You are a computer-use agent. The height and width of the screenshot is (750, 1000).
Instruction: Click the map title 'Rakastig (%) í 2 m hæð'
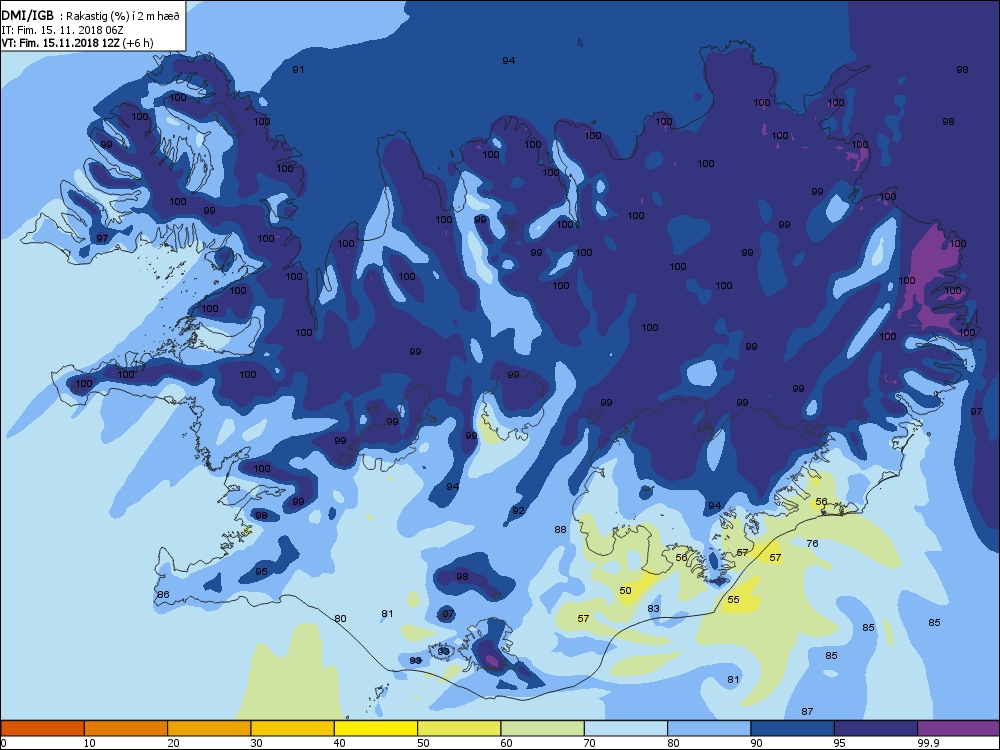pyautogui.click(x=121, y=17)
